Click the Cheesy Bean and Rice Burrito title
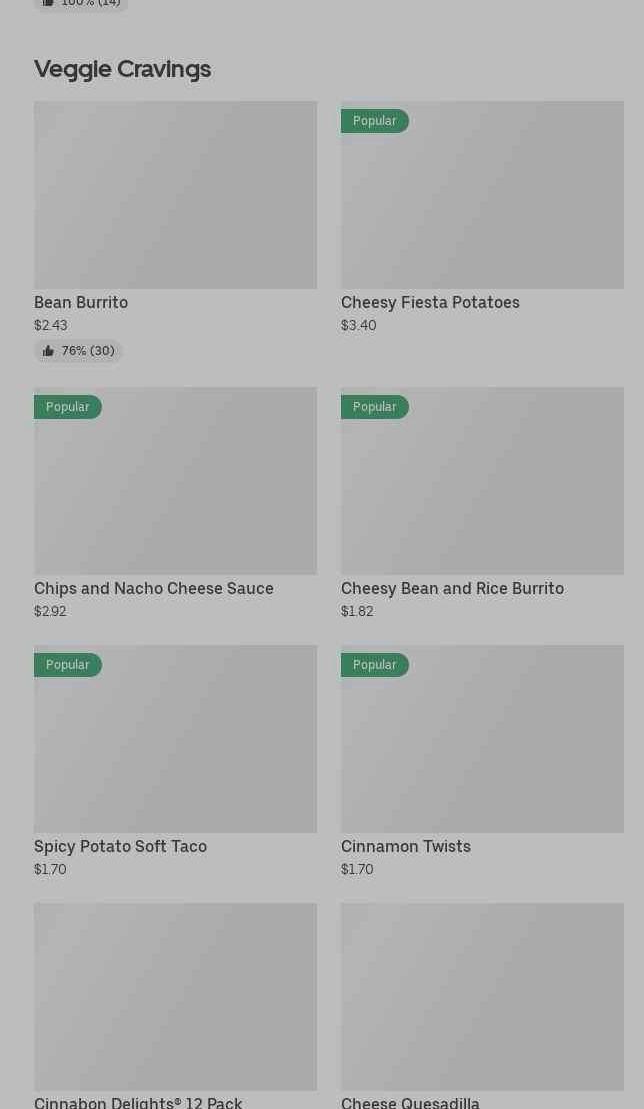 452,588
